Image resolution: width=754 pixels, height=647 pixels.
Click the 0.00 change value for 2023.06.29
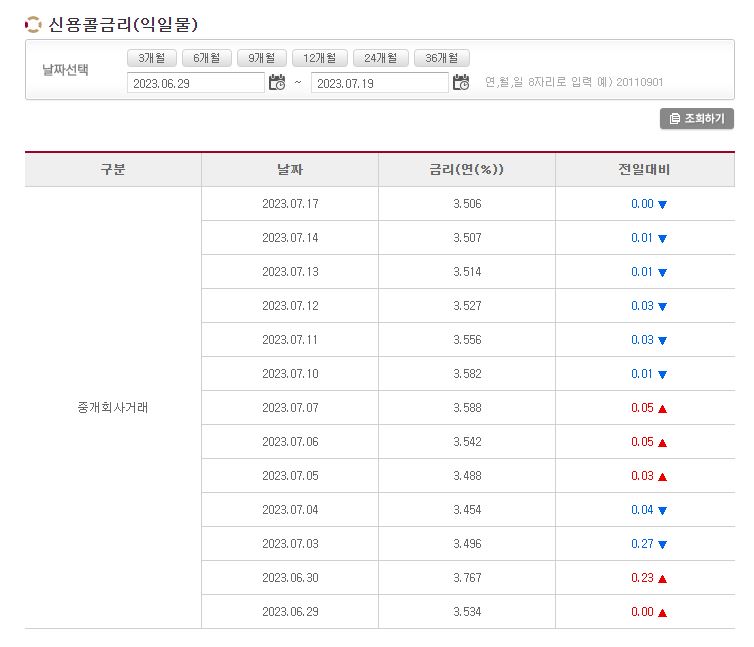642,612
